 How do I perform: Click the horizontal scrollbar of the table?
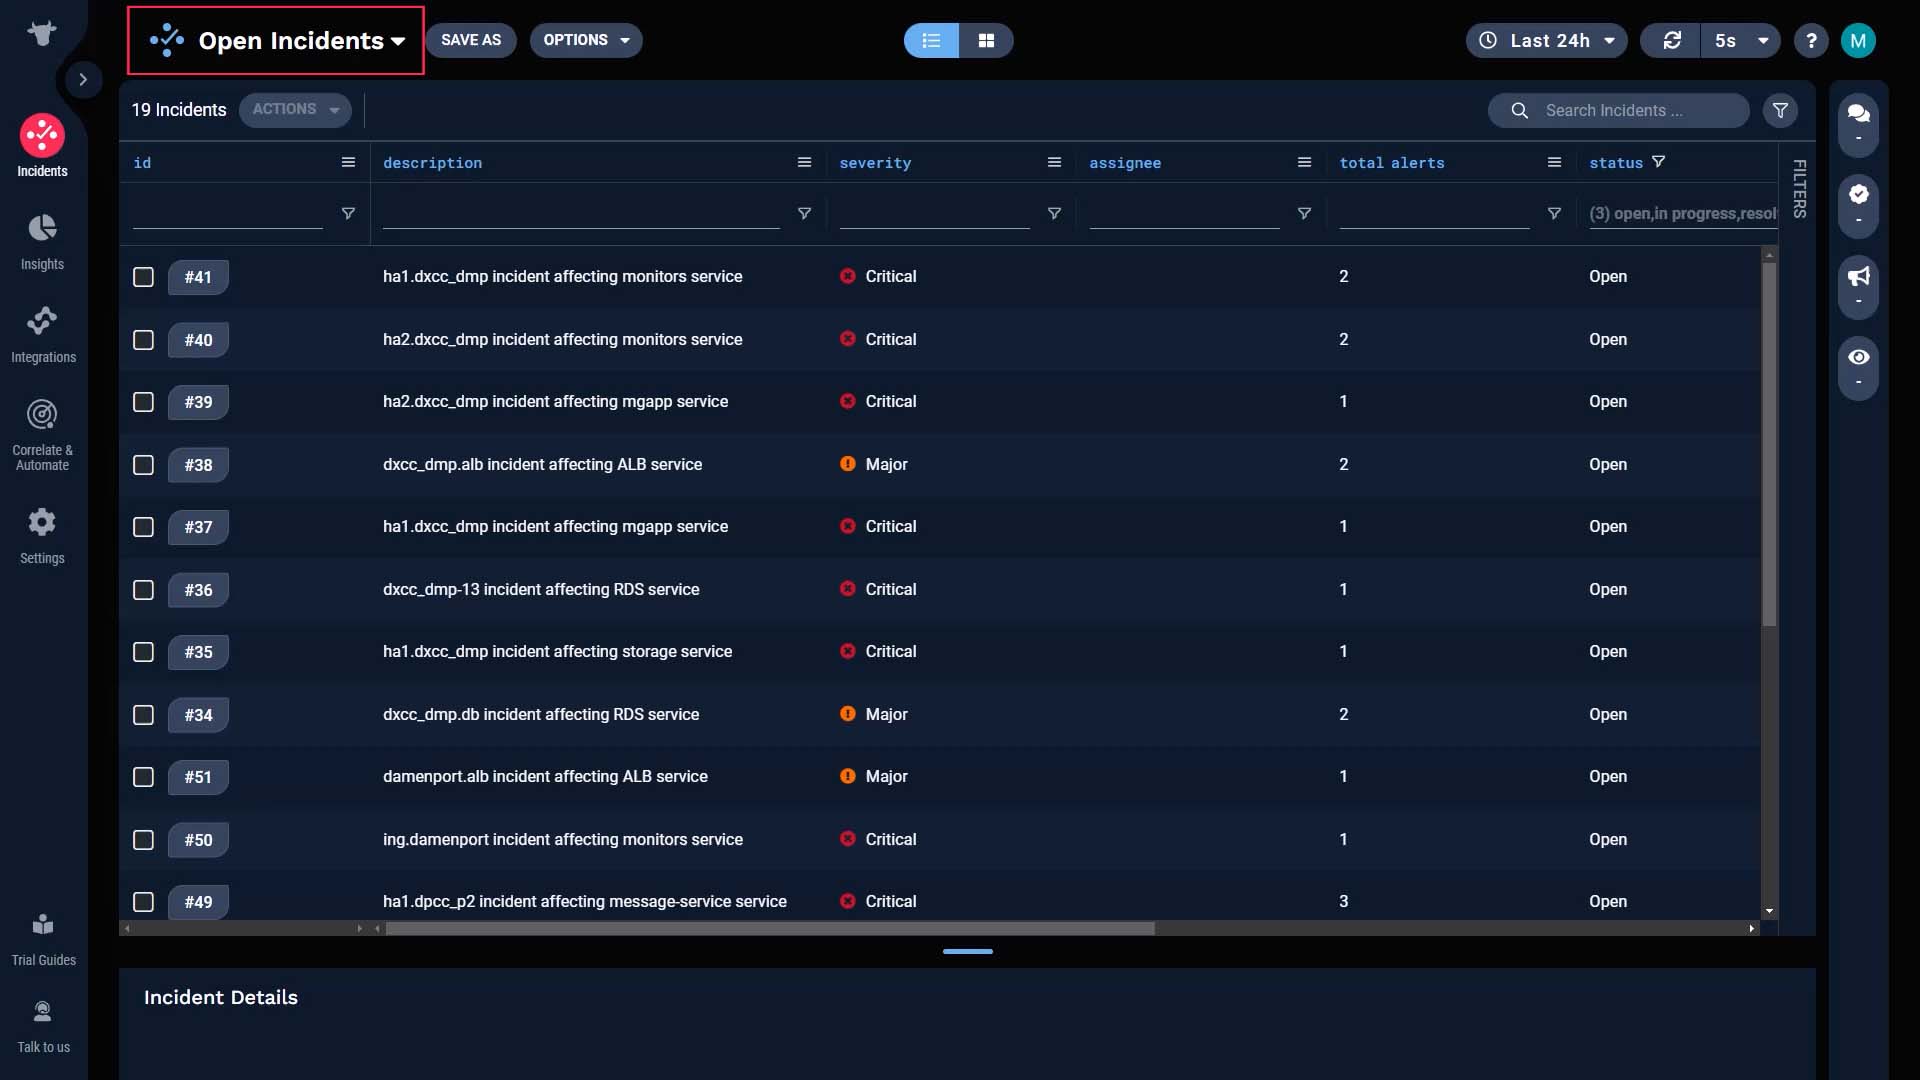coord(770,928)
